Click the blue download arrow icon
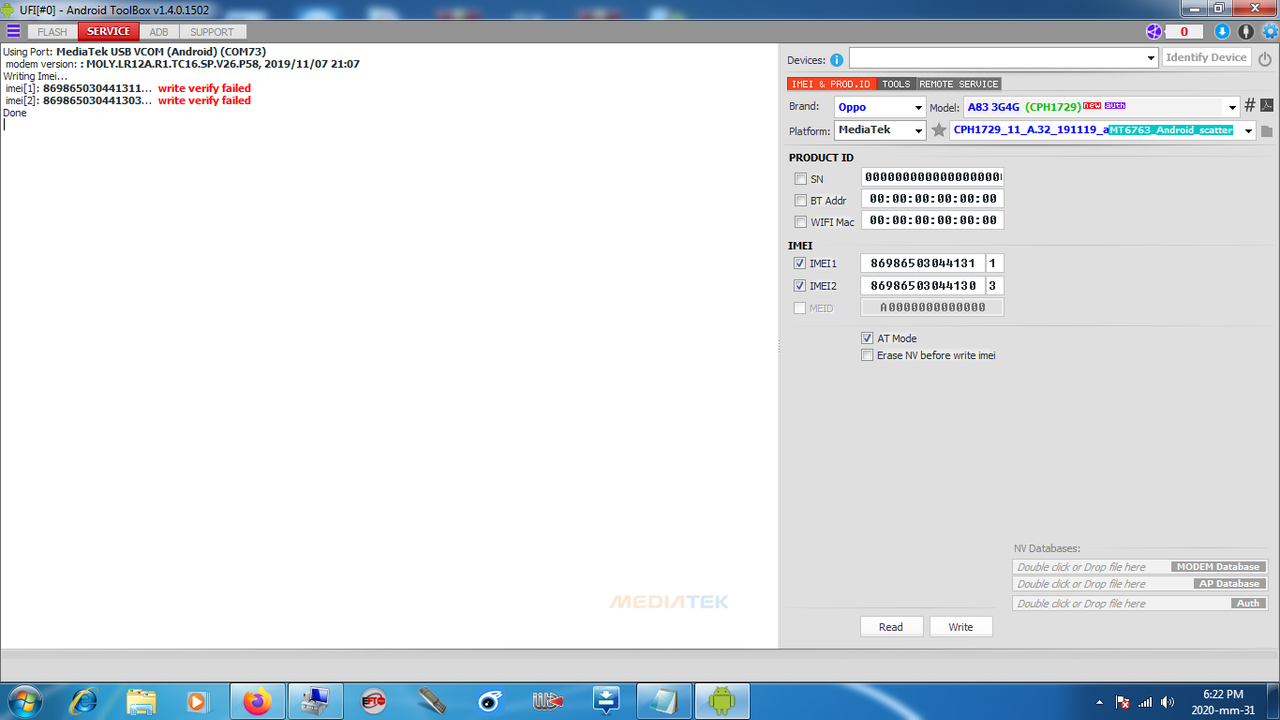The image size is (1280, 720). point(1221,32)
